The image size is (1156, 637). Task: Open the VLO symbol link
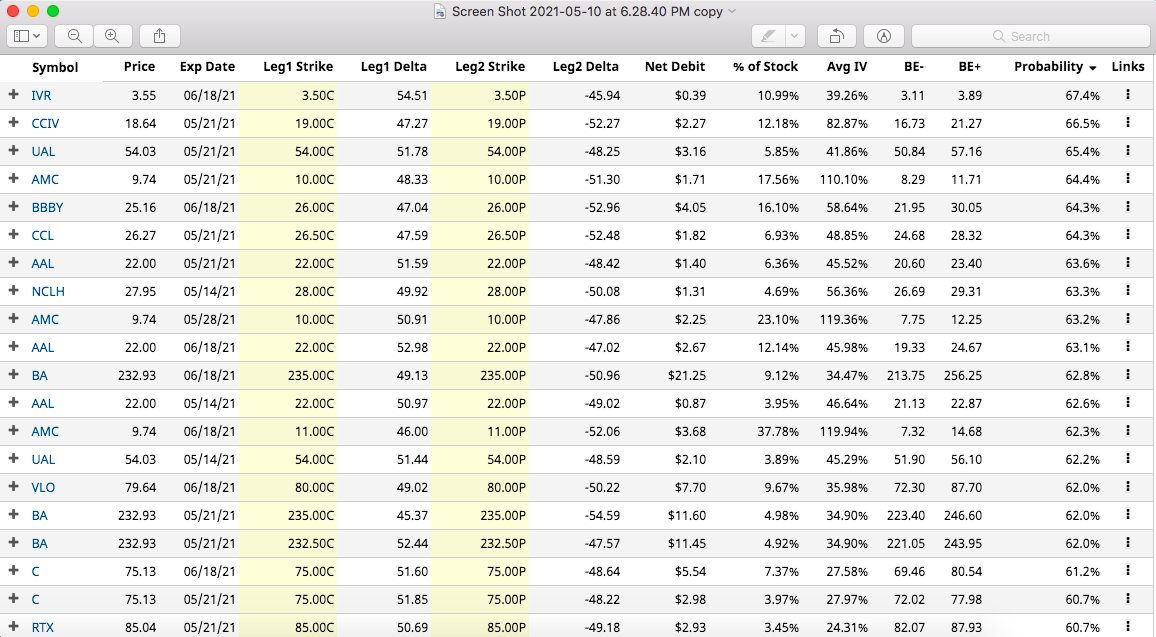coord(43,487)
